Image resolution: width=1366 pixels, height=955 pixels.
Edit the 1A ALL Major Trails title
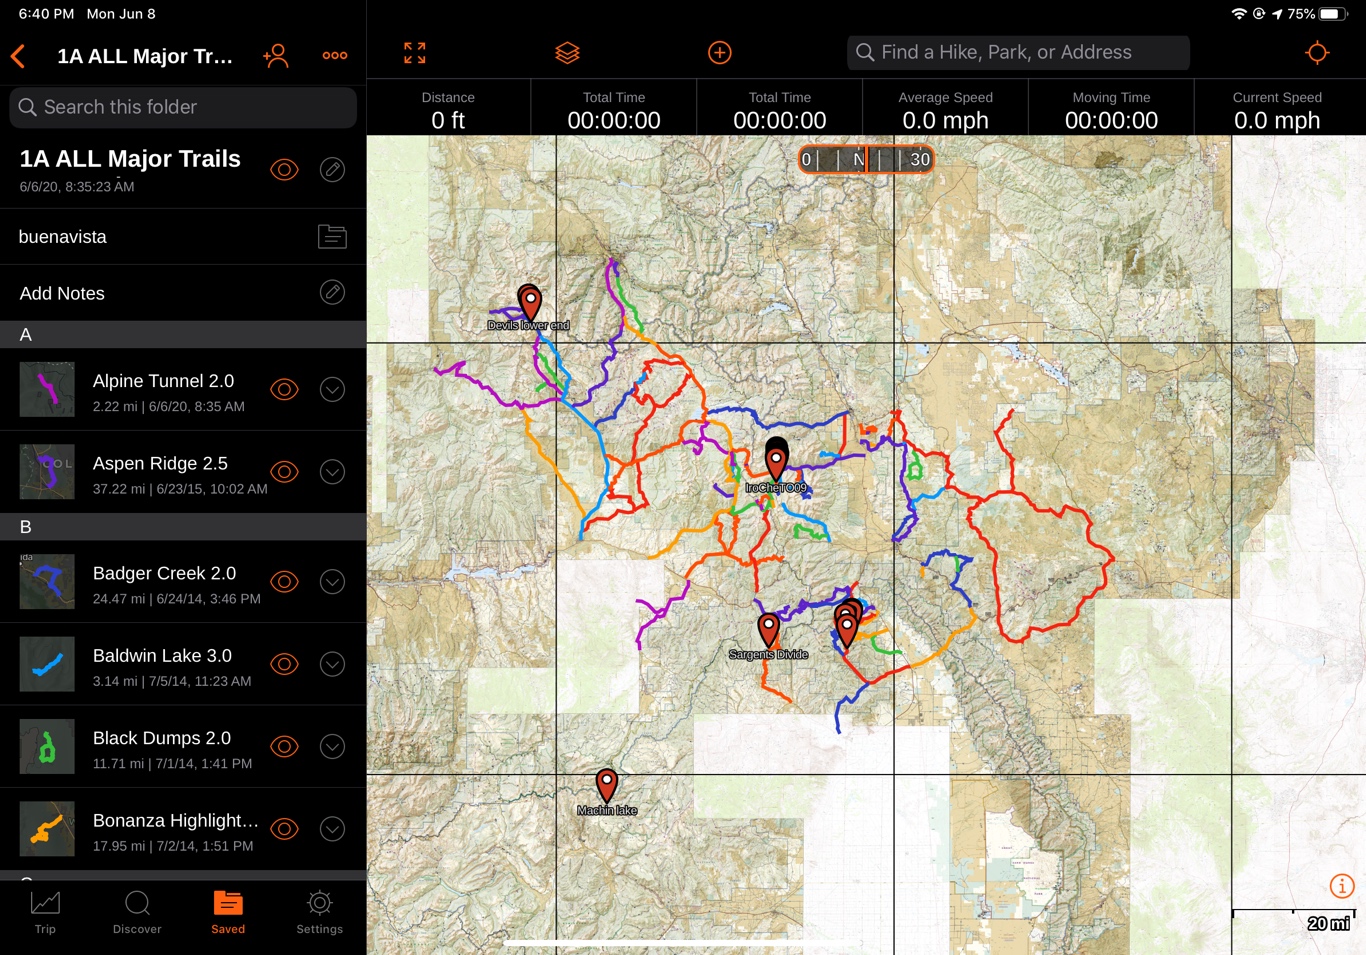tap(332, 170)
